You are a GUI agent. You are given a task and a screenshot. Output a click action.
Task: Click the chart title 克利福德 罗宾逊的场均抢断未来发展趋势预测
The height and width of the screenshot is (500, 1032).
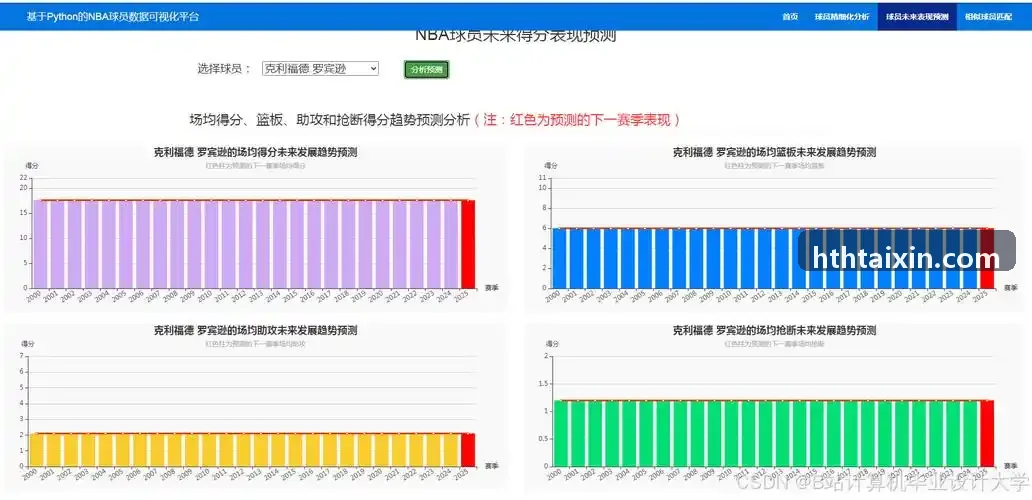pos(774,330)
